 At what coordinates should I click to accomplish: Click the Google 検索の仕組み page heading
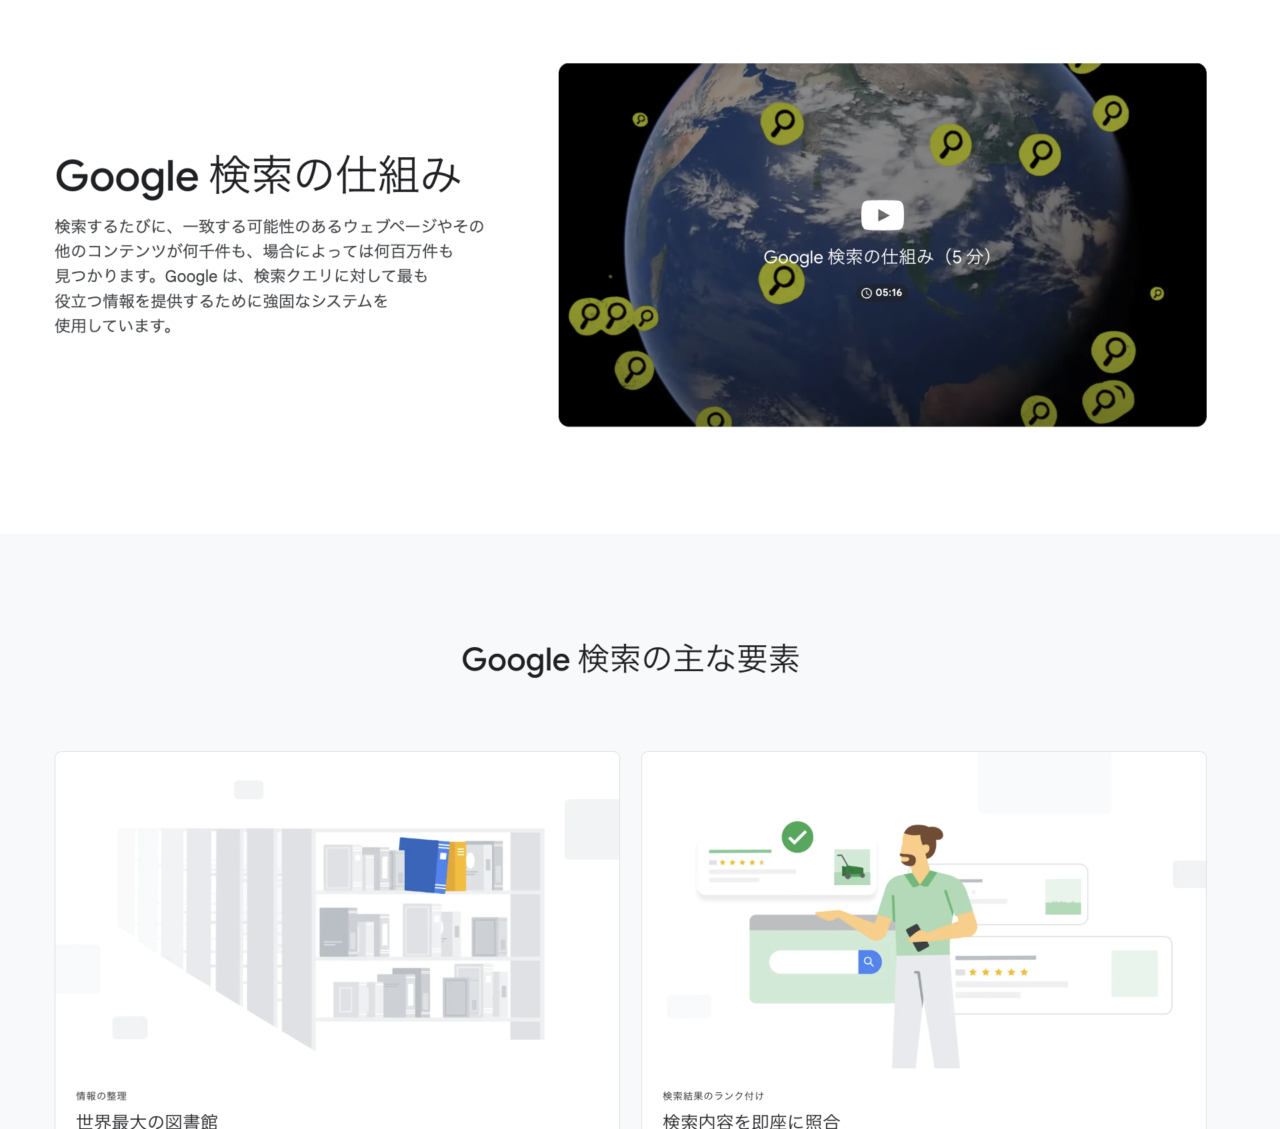258,176
